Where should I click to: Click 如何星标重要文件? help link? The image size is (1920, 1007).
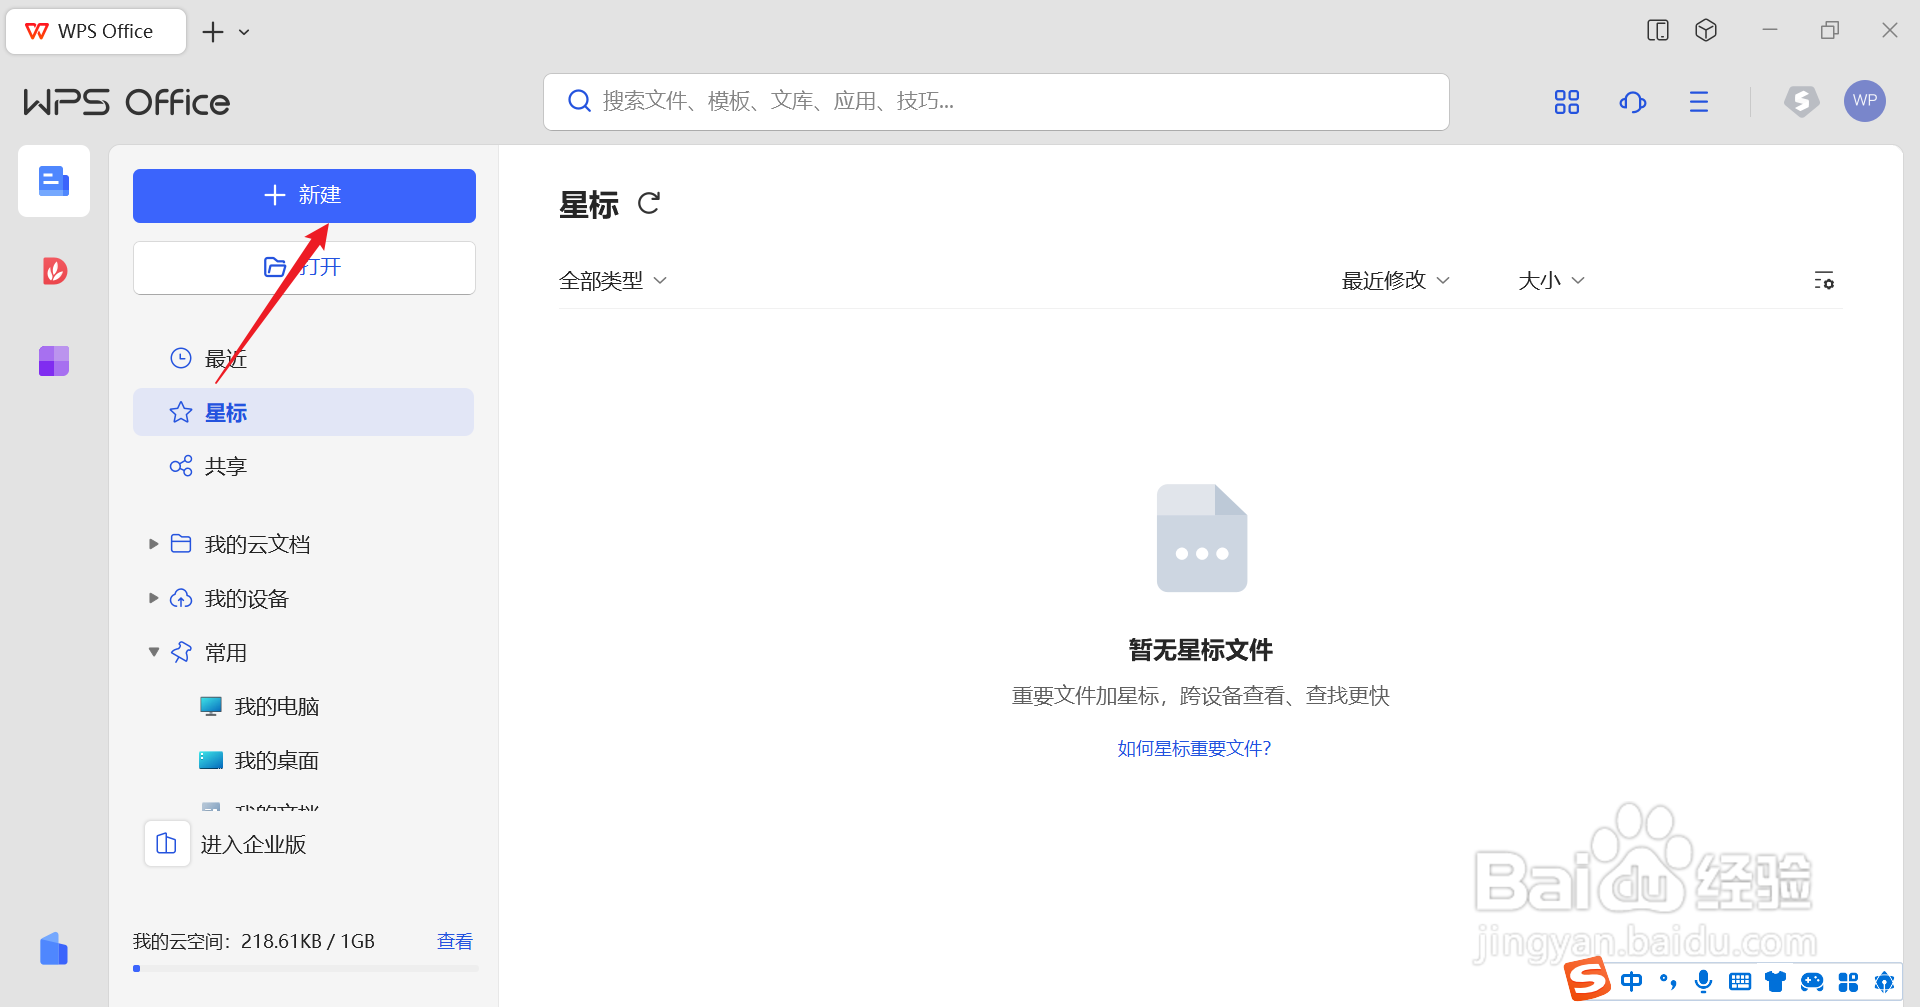click(x=1194, y=748)
